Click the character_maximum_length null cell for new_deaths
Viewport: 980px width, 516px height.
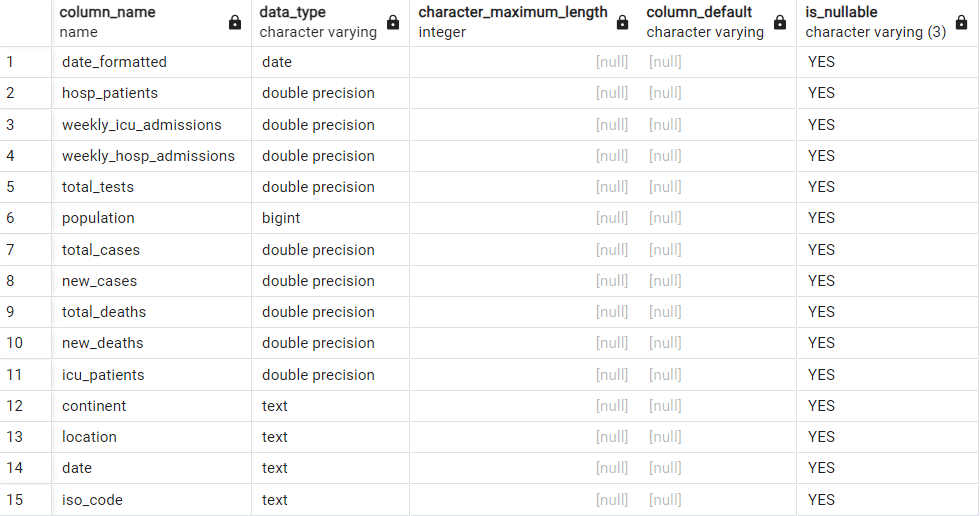612,343
